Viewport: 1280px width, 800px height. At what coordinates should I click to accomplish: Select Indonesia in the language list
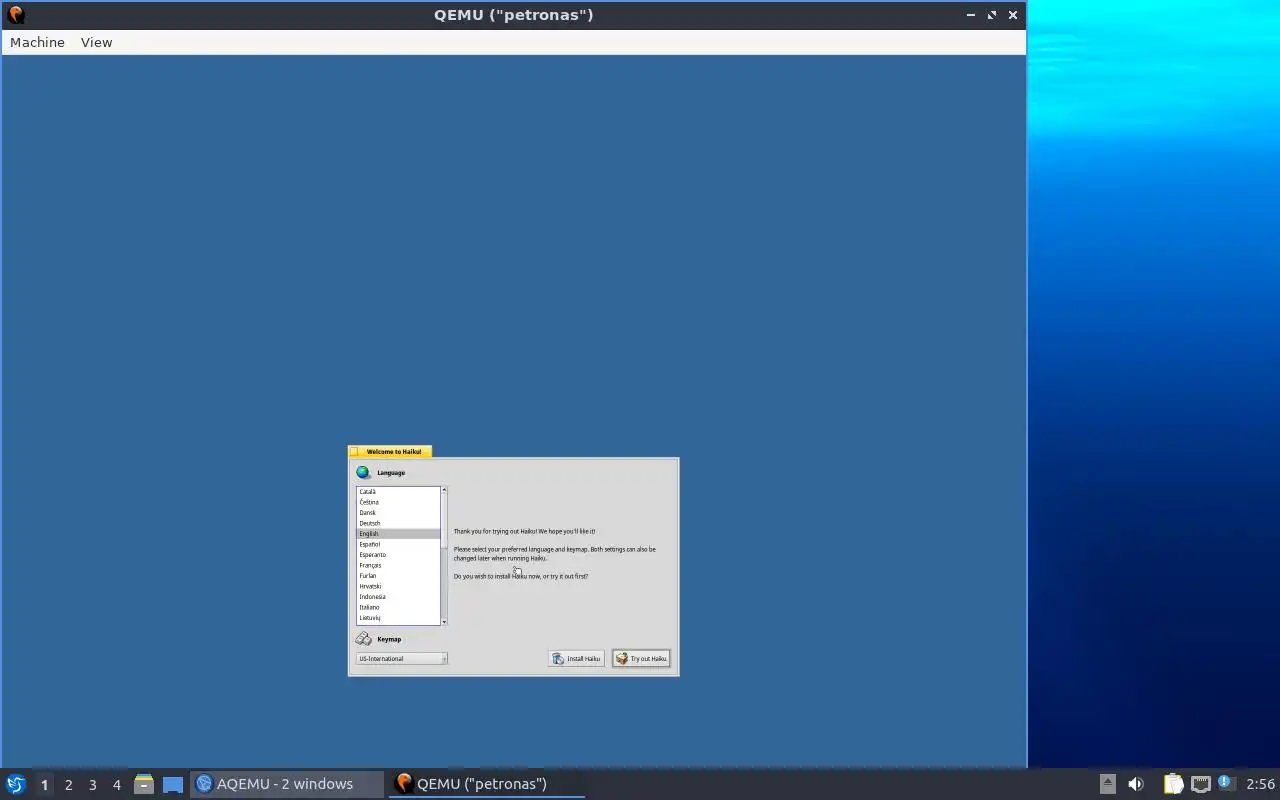tap(398, 597)
